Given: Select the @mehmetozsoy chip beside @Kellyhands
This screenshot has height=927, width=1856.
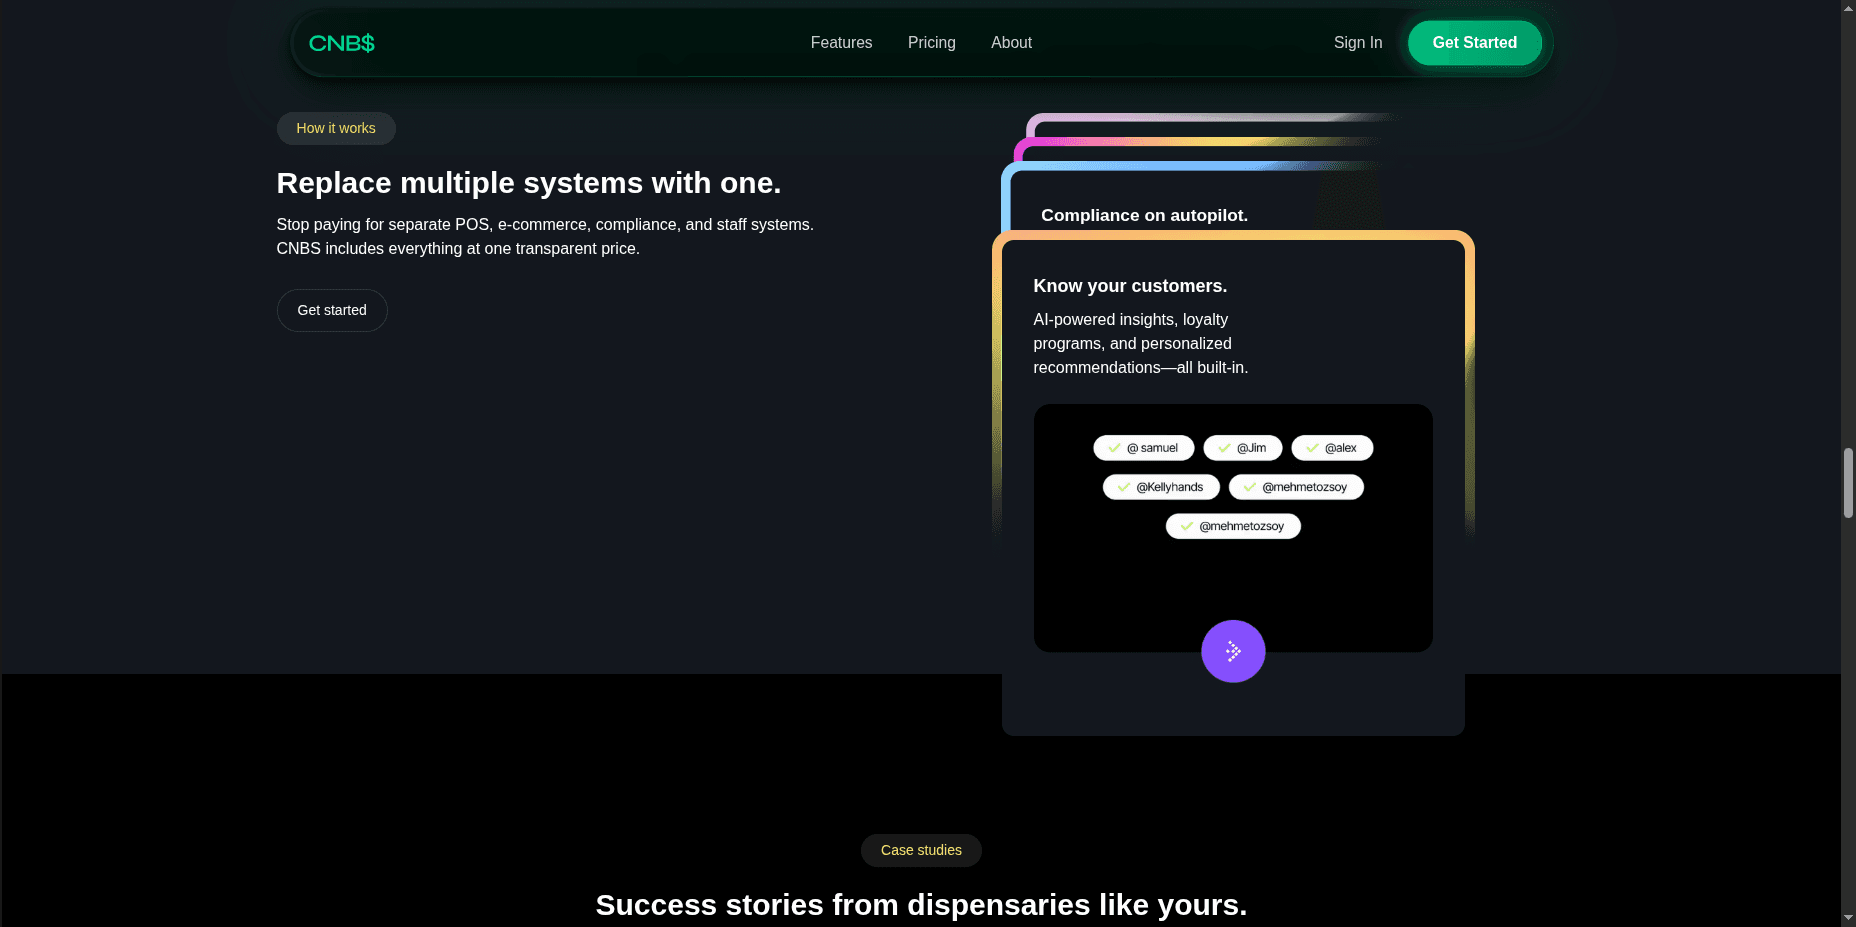Looking at the screenshot, I should click(x=1296, y=487).
